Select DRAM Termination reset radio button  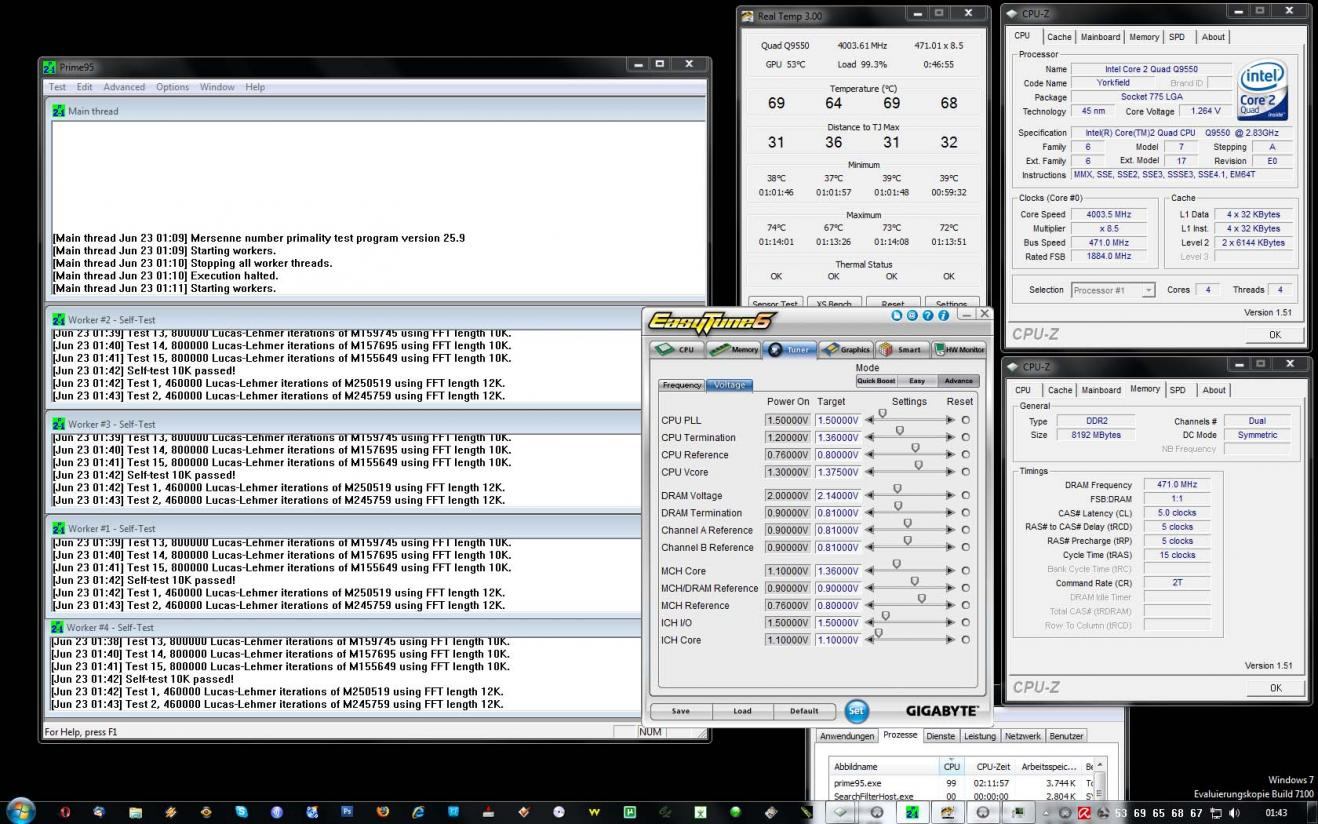(x=965, y=513)
